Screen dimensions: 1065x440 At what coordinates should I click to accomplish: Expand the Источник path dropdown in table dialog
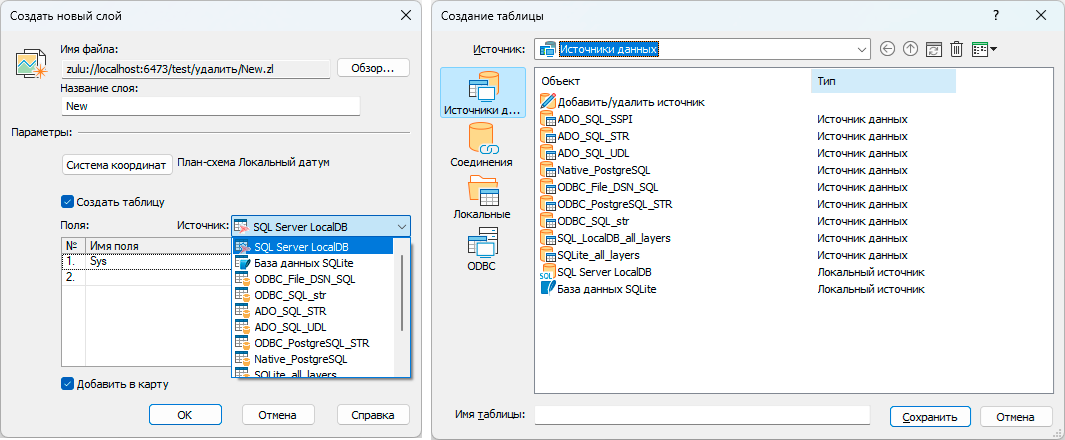click(x=862, y=49)
